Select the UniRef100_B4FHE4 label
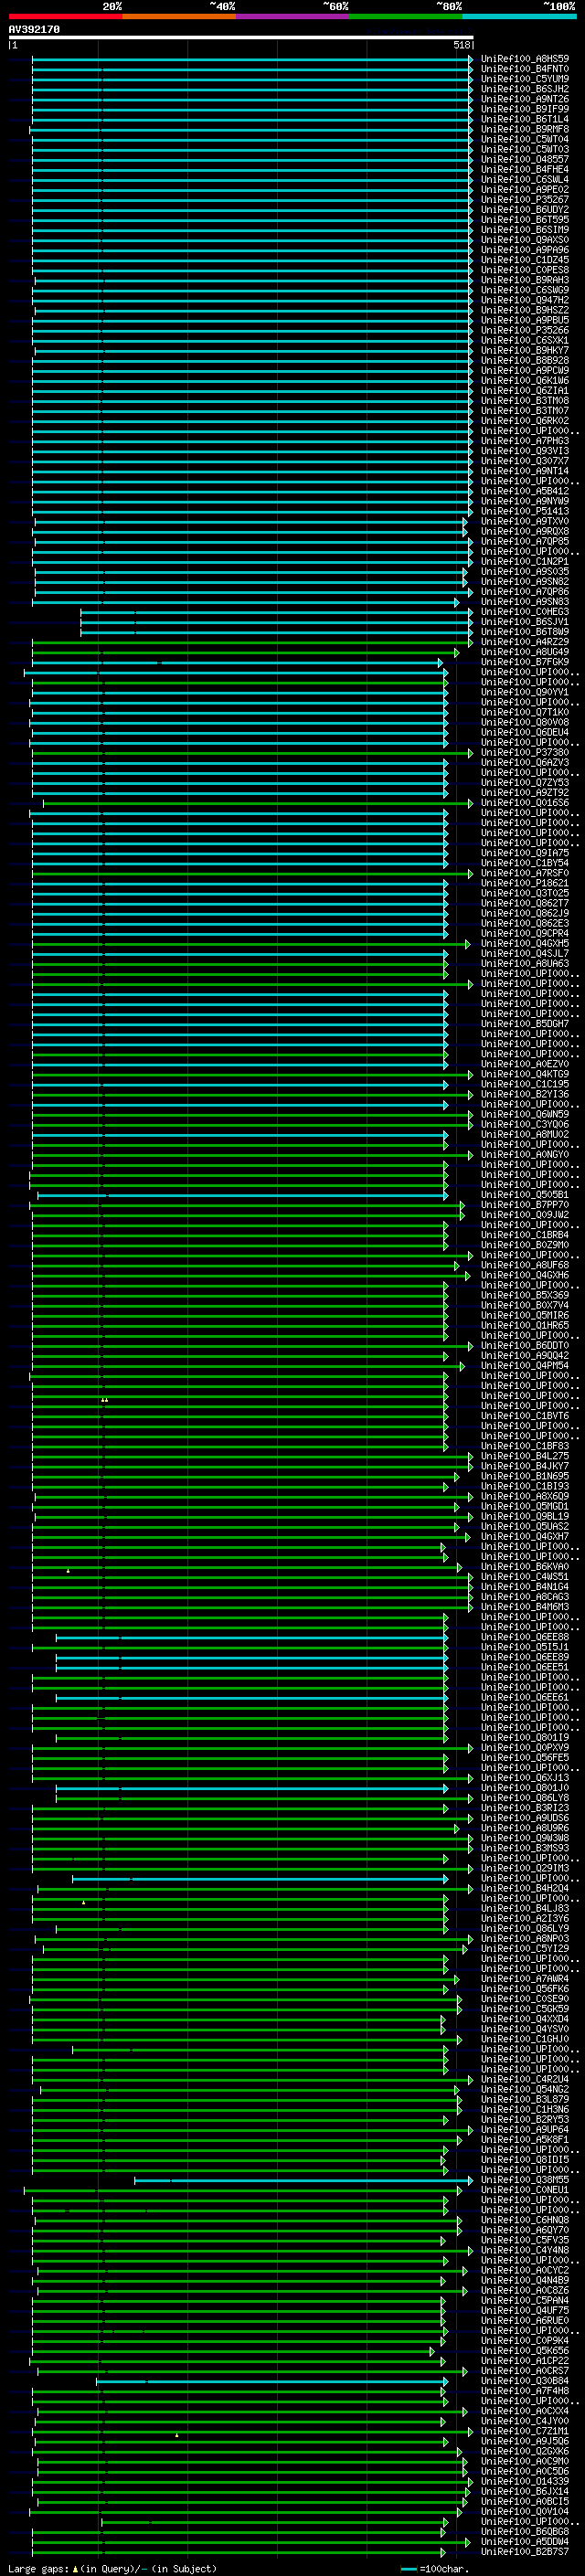Screen dimensions: 585x2576 pos(525,169)
